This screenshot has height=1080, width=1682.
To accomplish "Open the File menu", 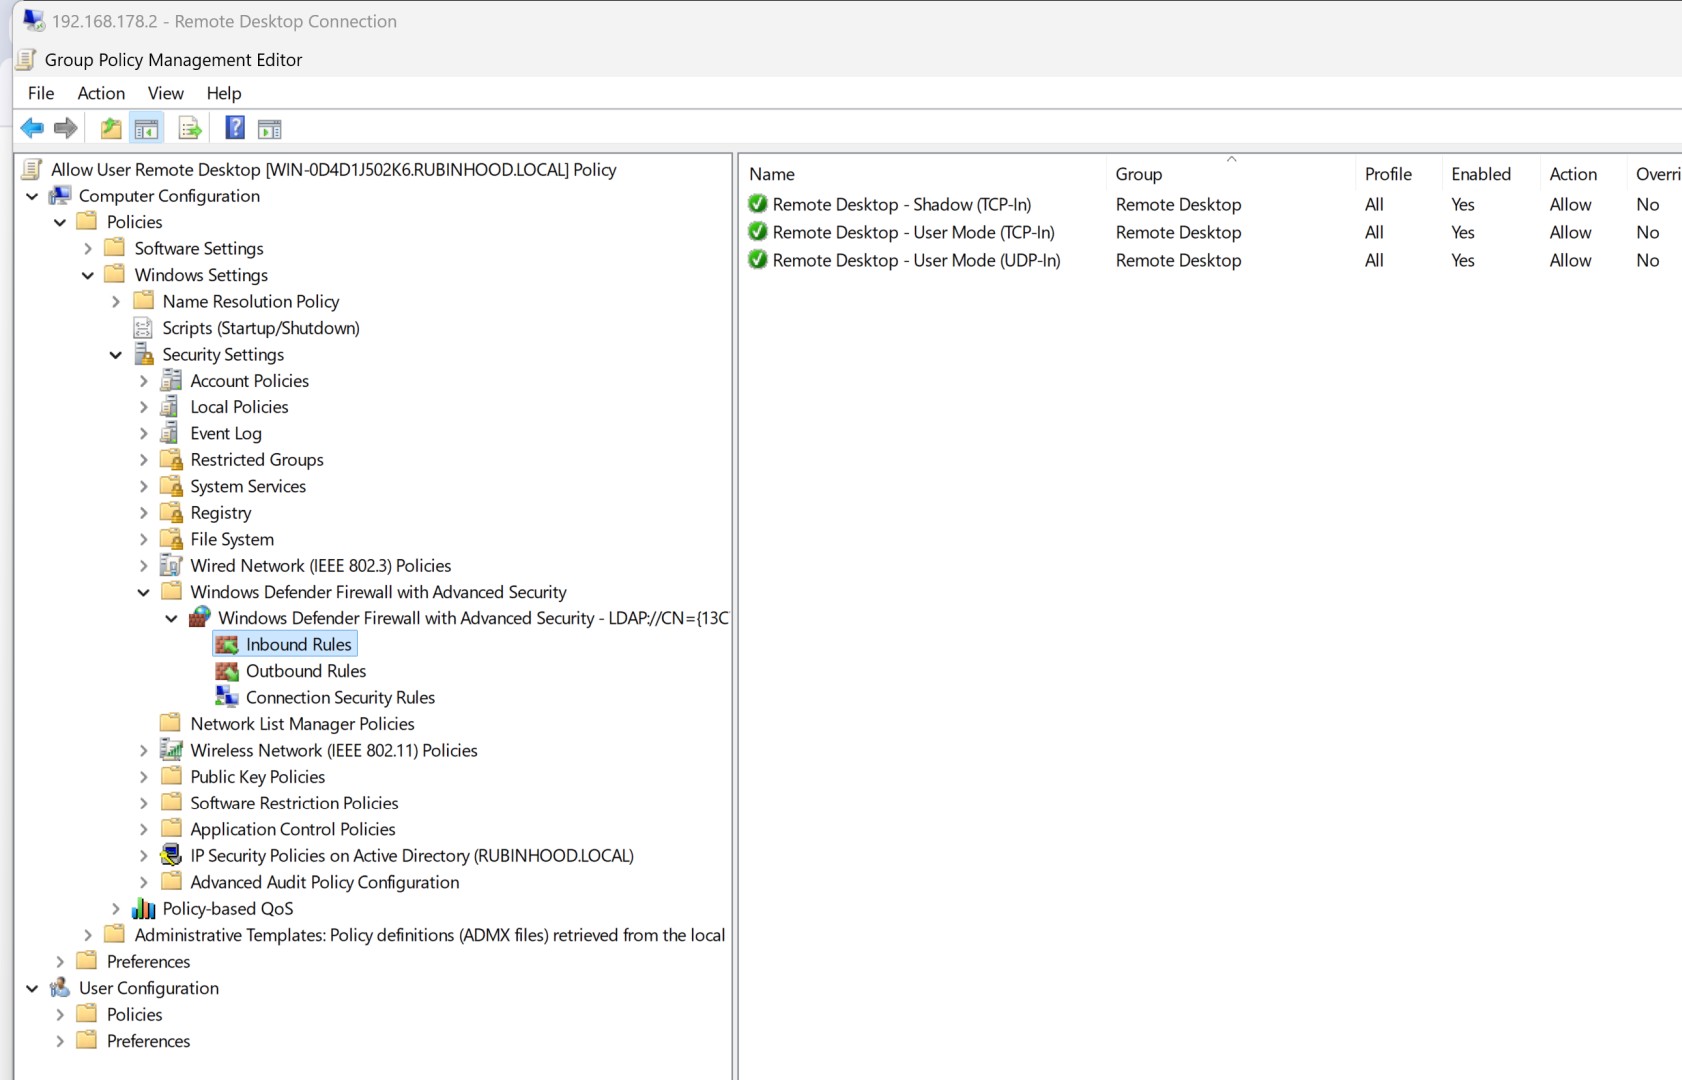I will pos(41,93).
